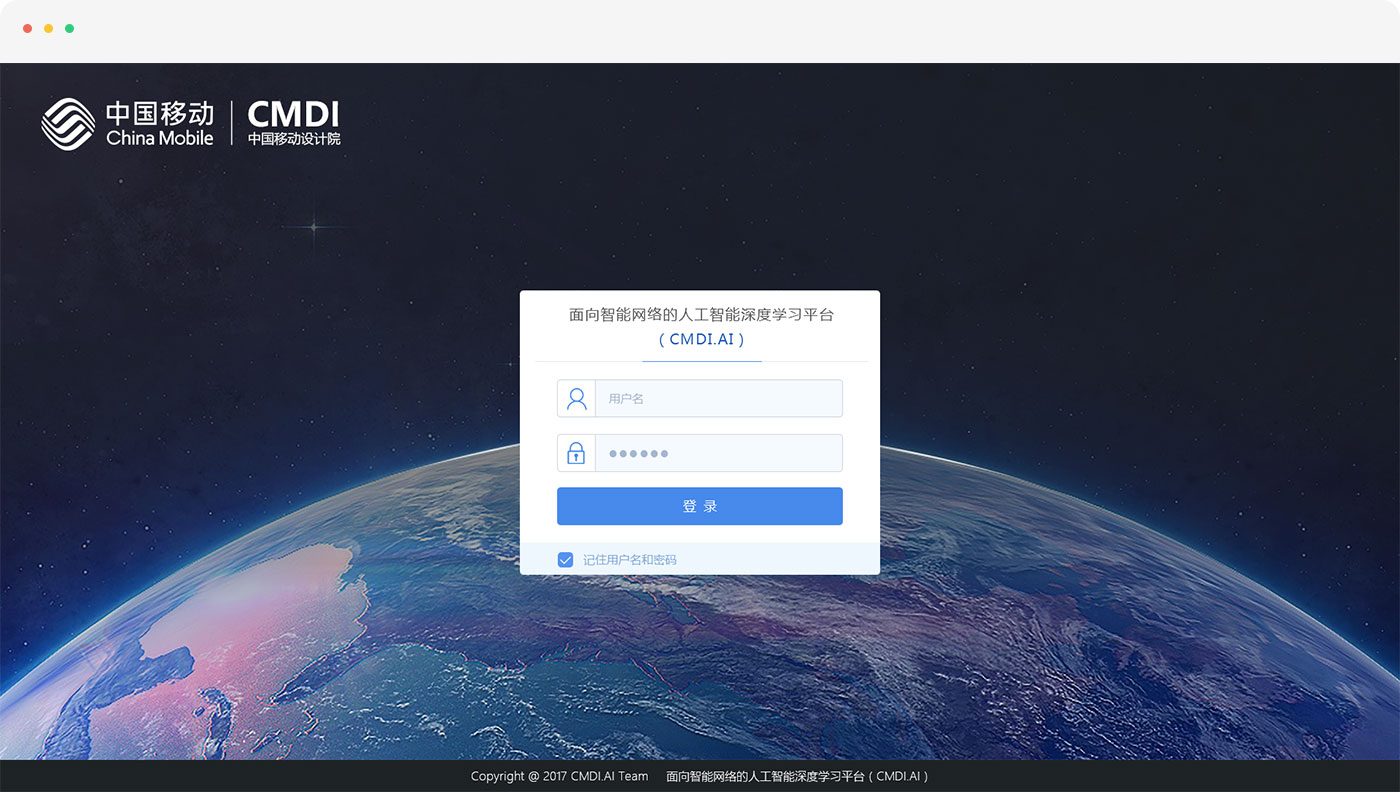Click the divider line under the CMDI.AI title
This screenshot has width=1400, height=792.
coord(700,363)
